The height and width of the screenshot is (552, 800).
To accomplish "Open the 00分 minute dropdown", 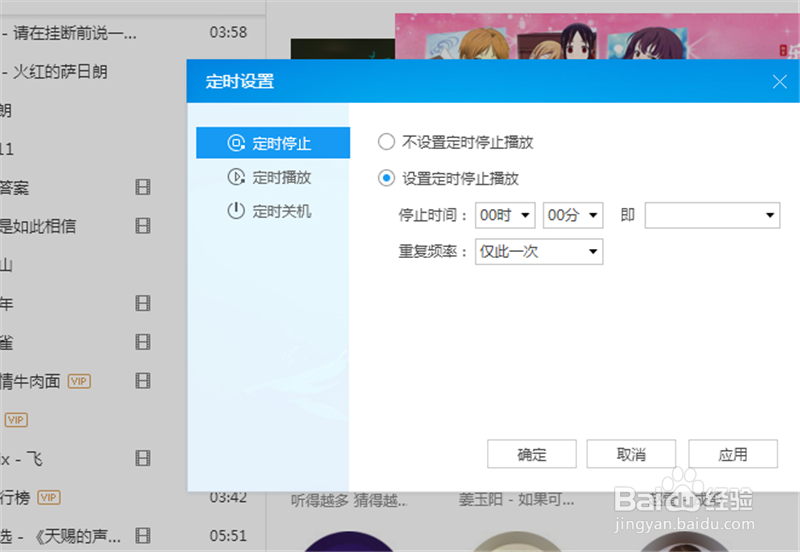I will point(573,215).
